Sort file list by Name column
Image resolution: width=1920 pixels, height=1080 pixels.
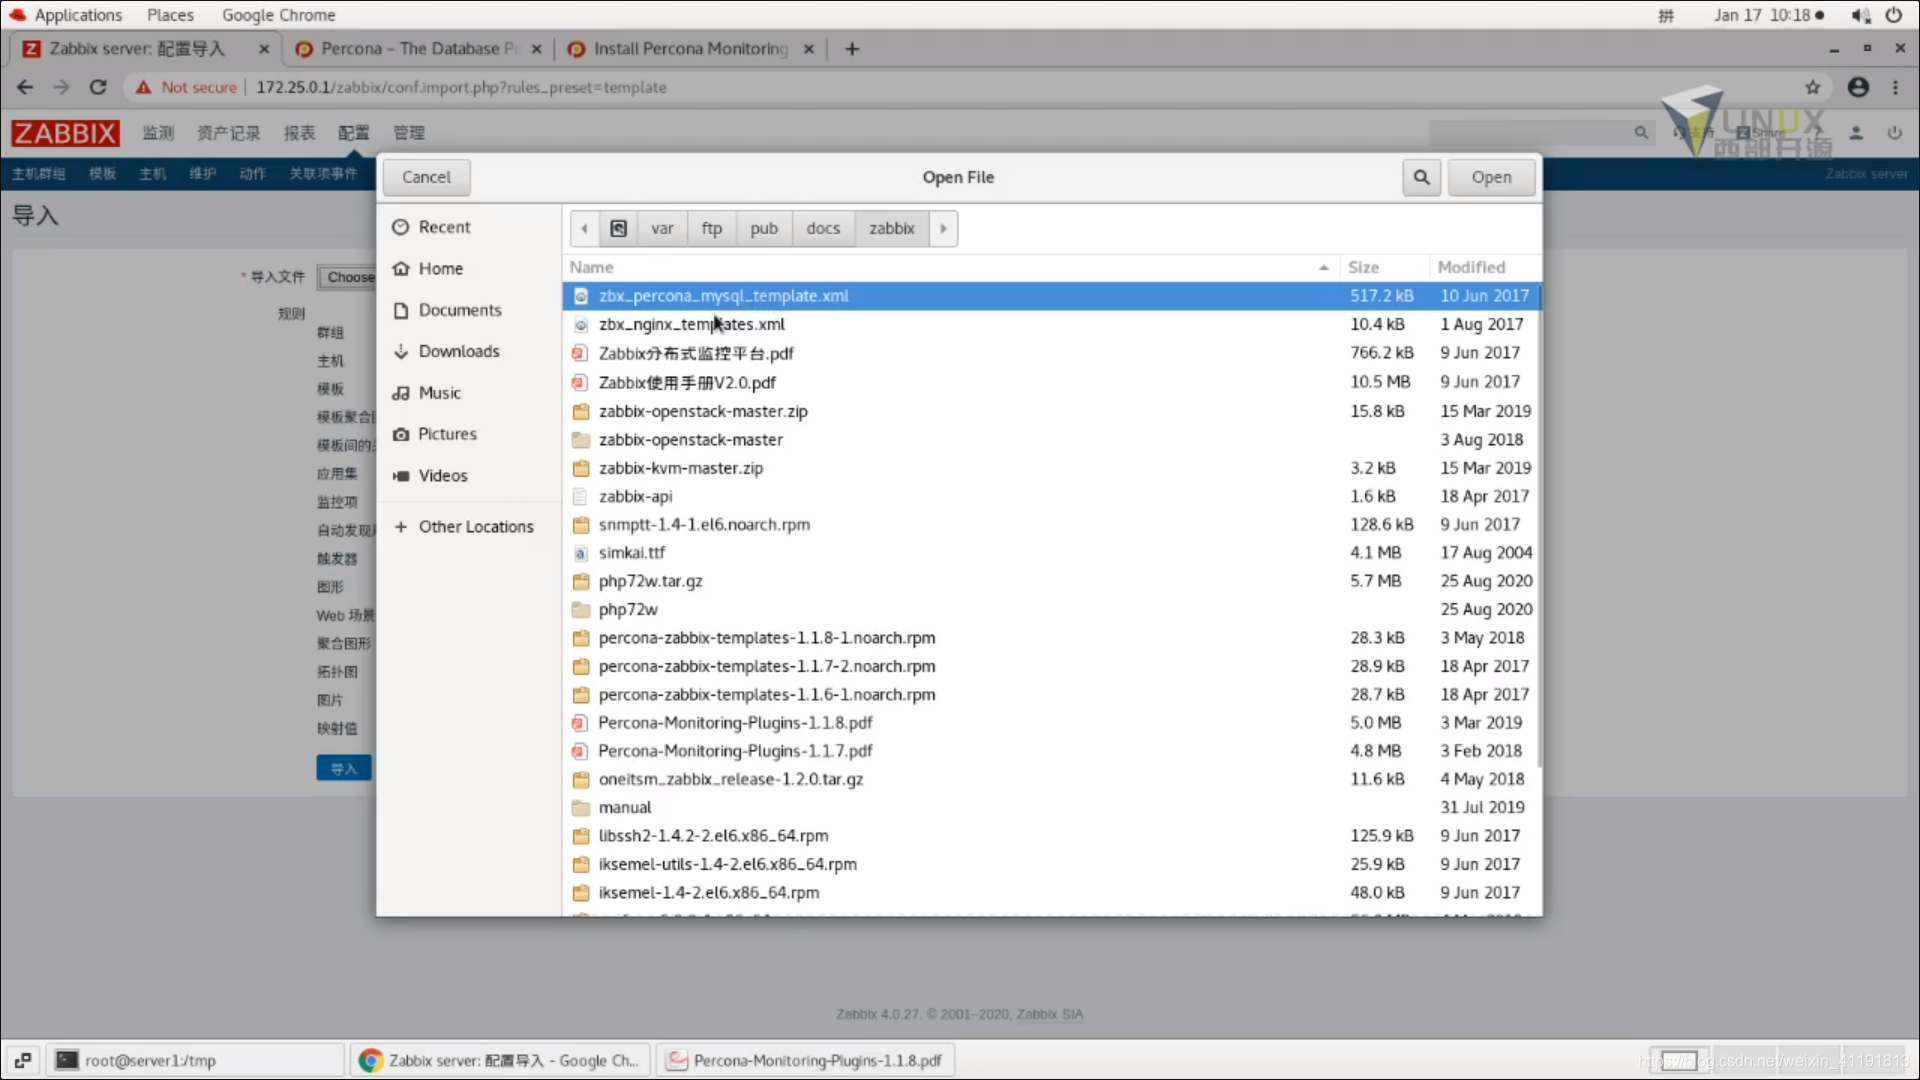pyautogui.click(x=950, y=267)
